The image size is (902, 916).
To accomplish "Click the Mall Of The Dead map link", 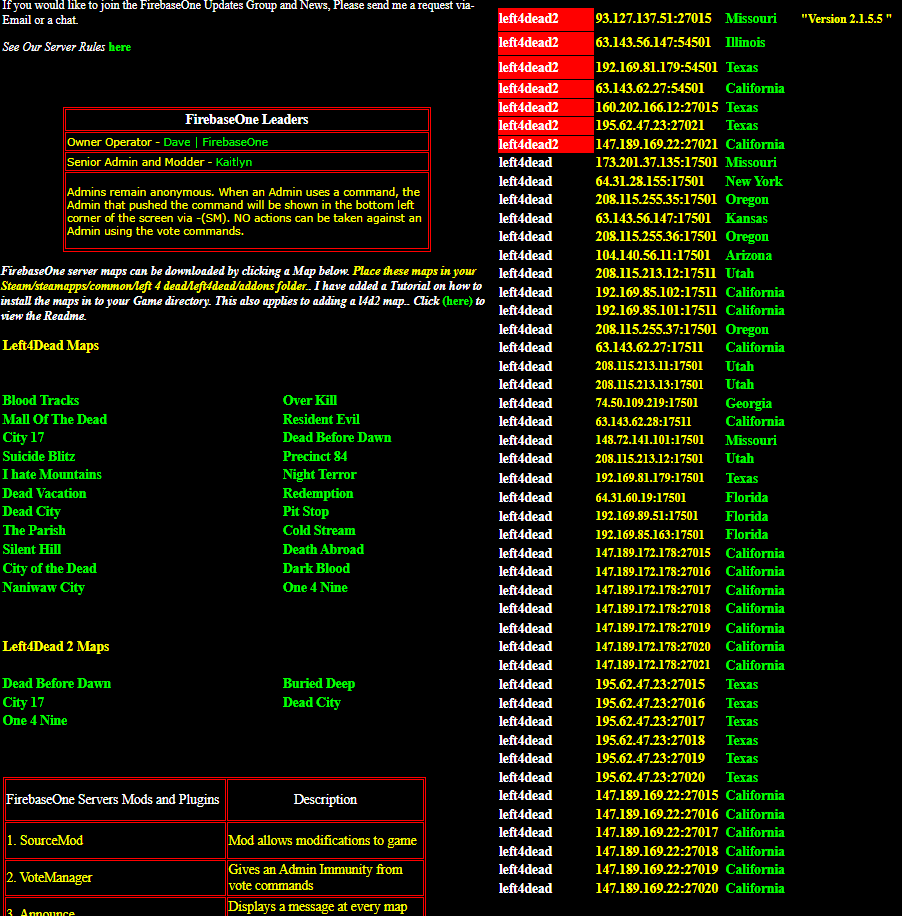I will (55, 419).
